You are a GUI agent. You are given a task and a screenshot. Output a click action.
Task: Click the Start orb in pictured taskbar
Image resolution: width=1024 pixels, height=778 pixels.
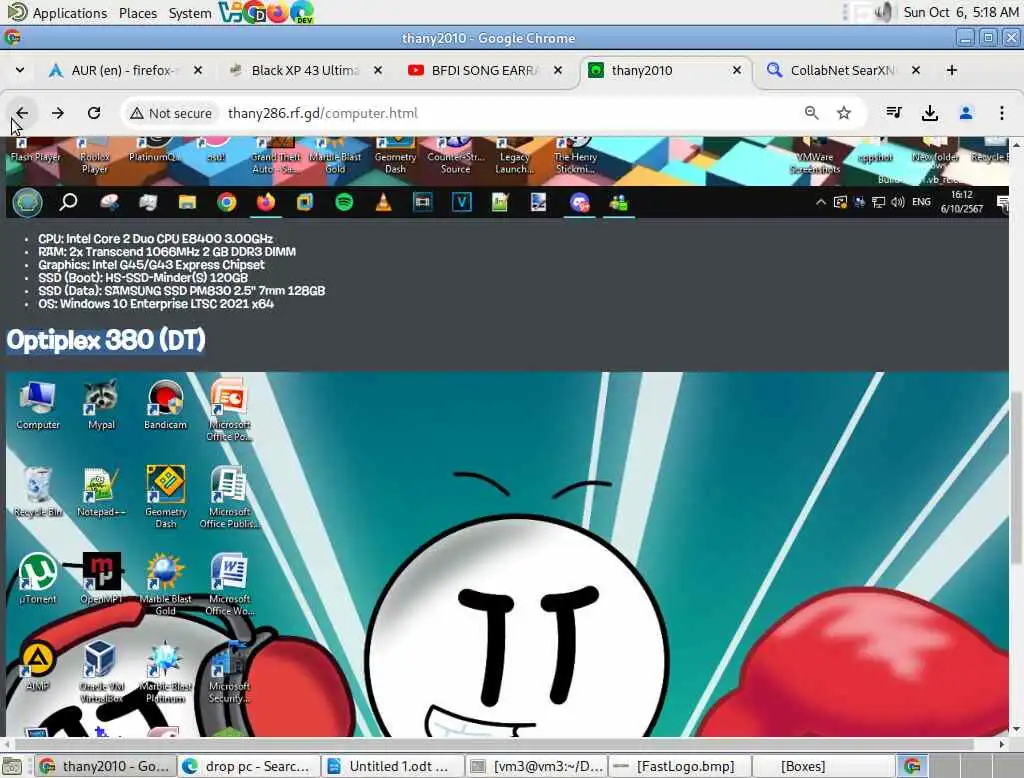(x=27, y=203)
